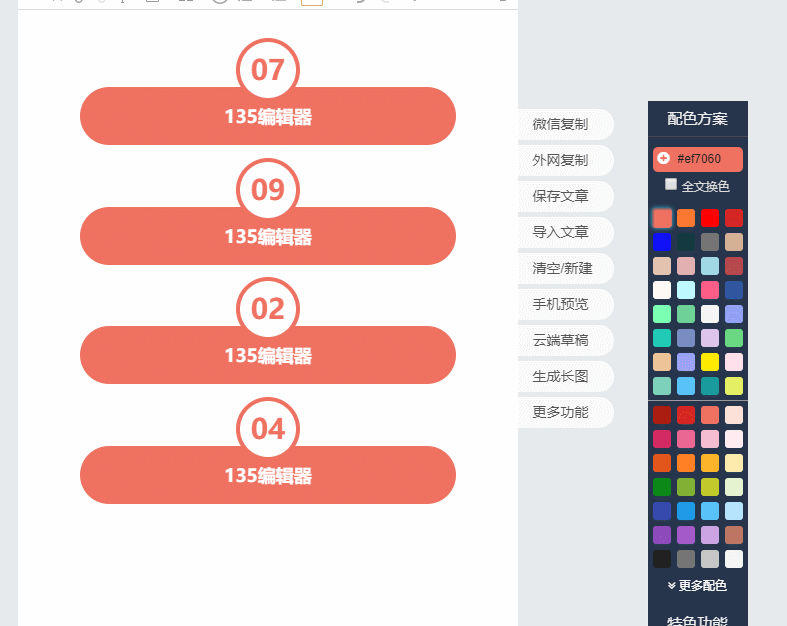This screenshot has height=626, width=787.
Task: Select the circled number 07 badge
Action: (268, 70)
